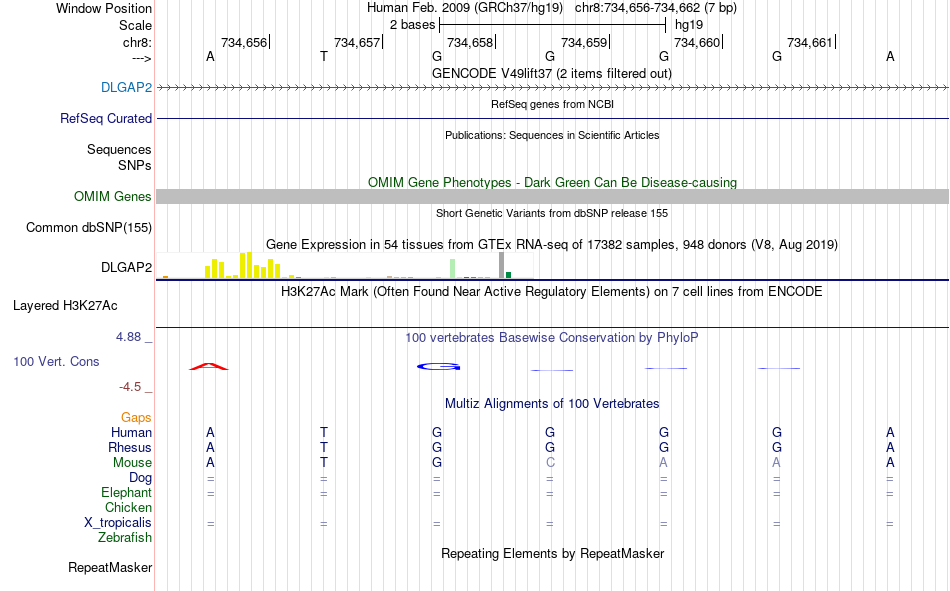Select the 734,658 position marker
Image resolution: width=950 pixels, height=591 pixels.
(x=471, y=42)
